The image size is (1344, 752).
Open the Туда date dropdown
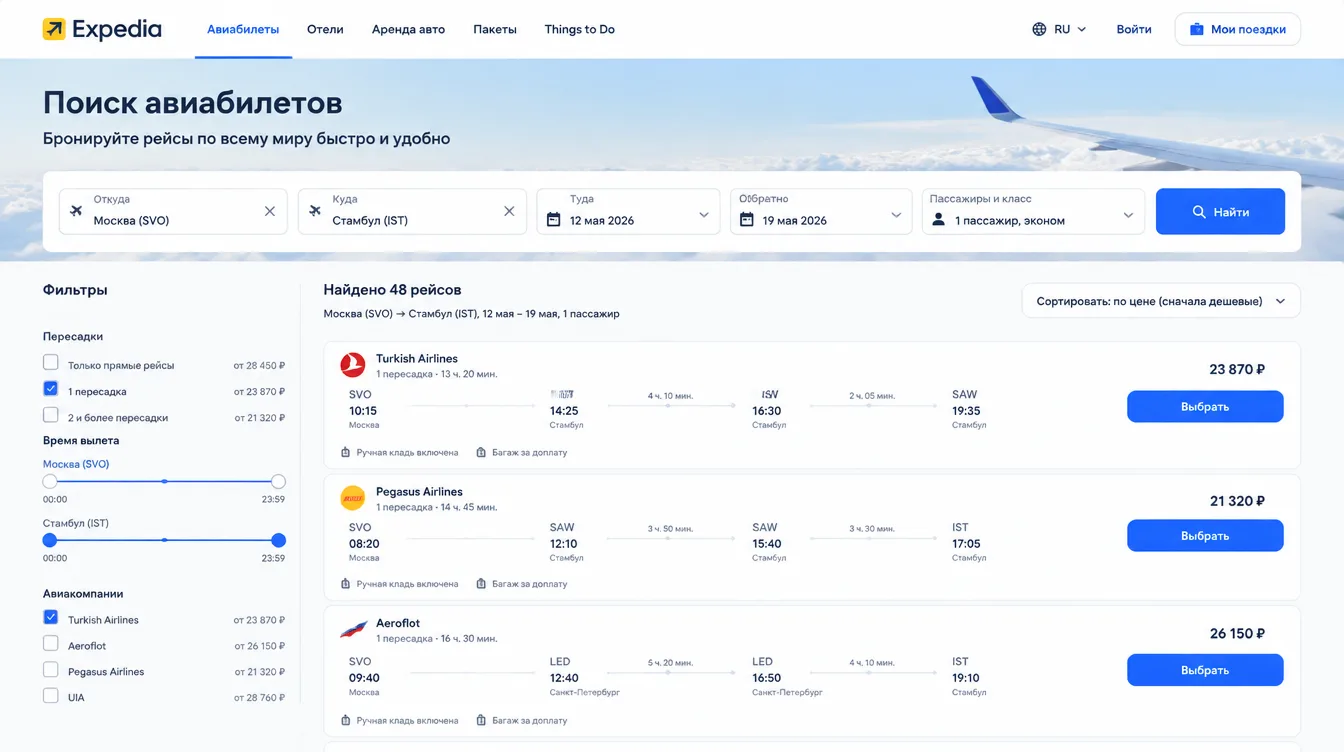pos(628,211)
